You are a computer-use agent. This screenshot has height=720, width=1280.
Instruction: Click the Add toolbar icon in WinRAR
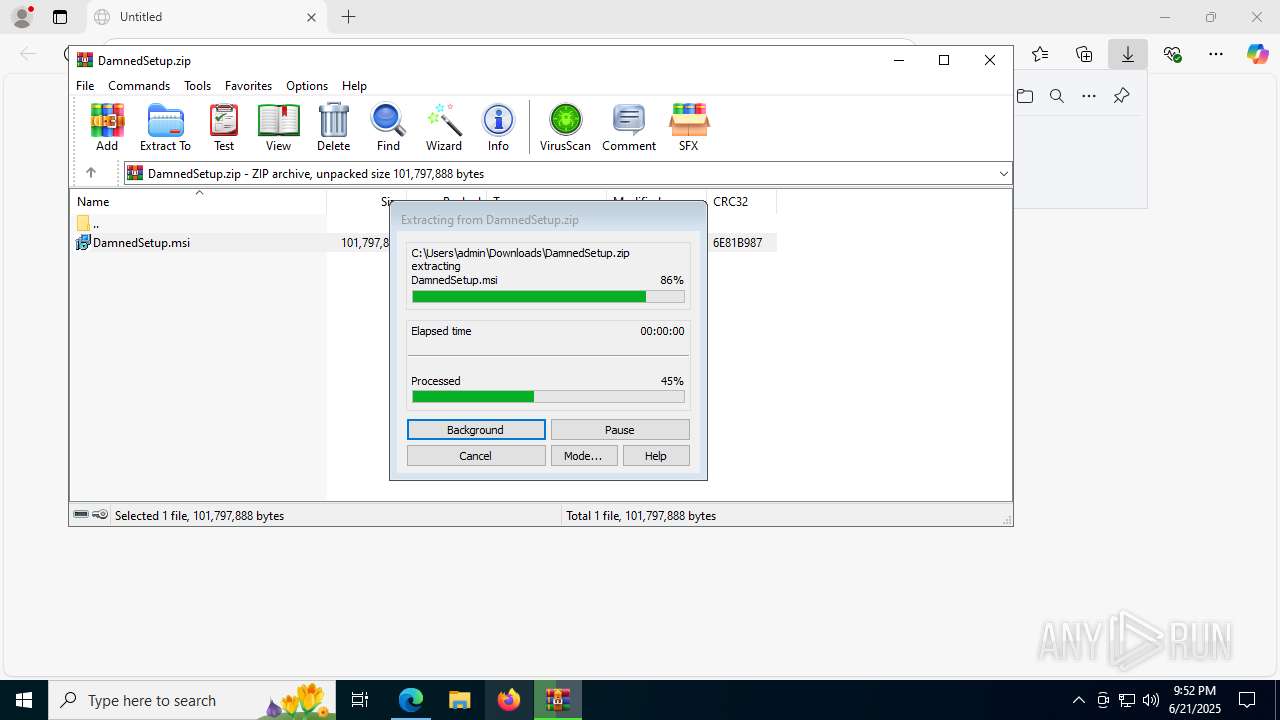(x=107, y=127)
